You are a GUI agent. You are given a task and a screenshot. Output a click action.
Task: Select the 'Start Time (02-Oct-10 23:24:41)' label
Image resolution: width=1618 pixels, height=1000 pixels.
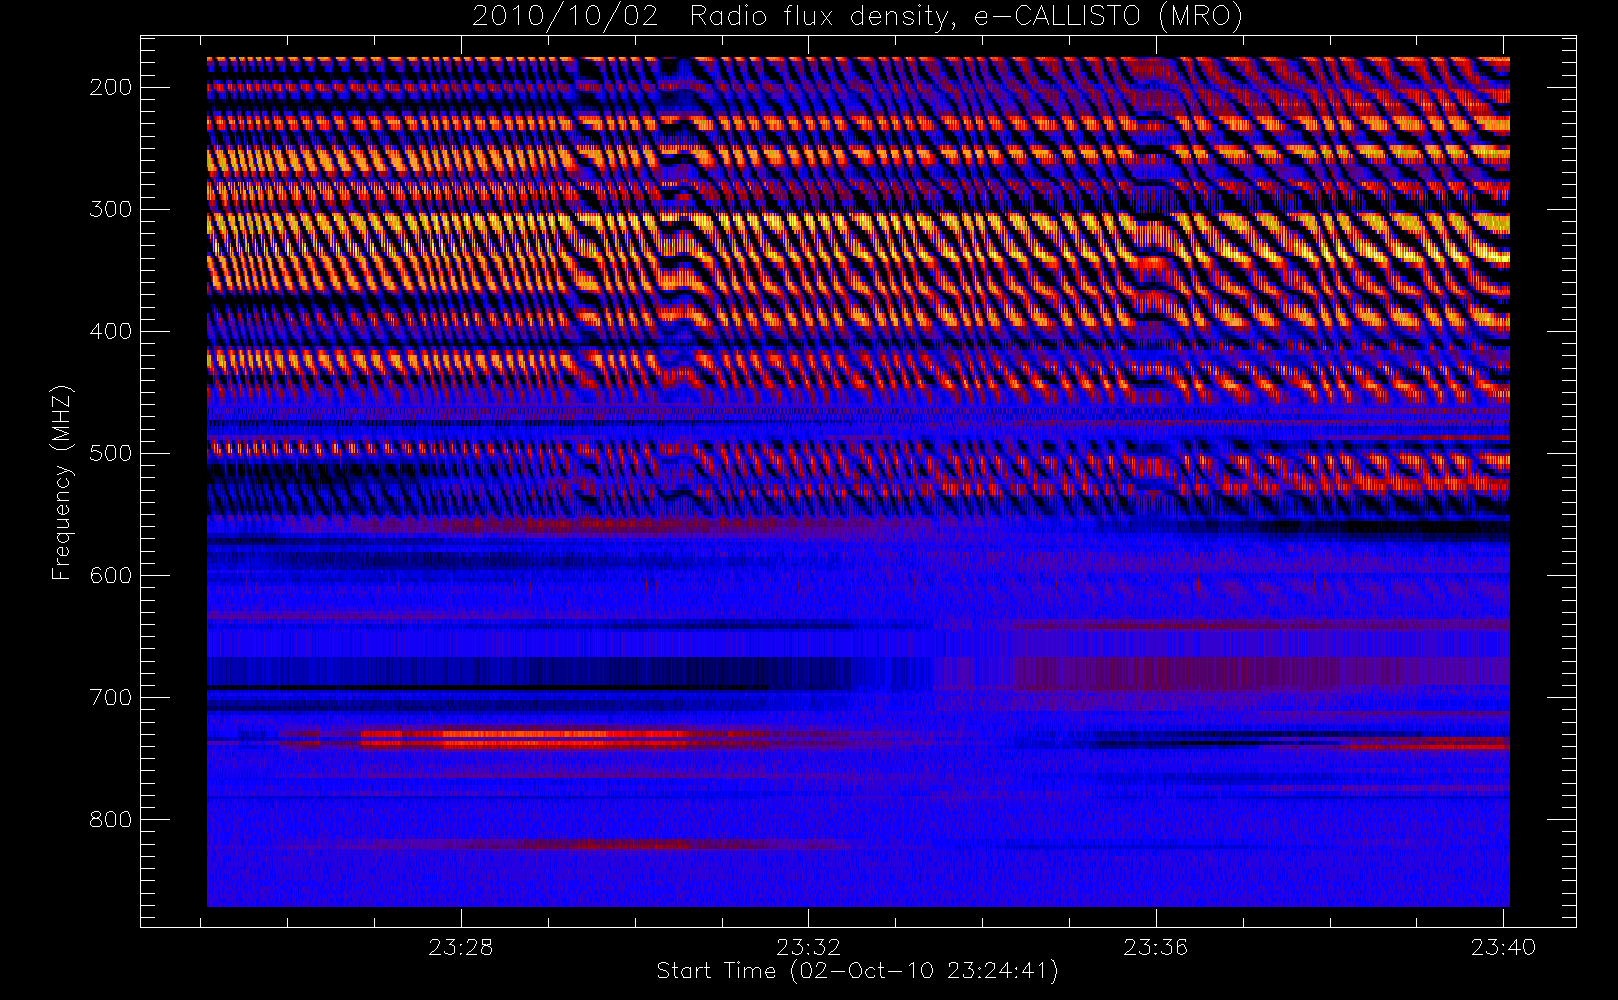point(857,971)
